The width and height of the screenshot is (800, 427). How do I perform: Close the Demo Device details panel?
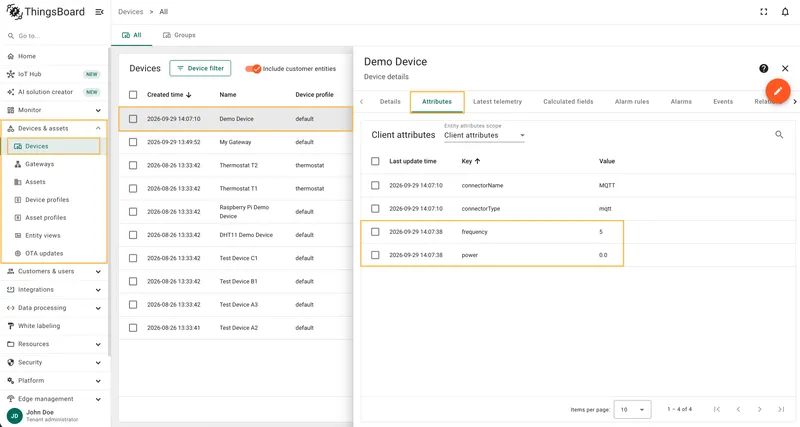[785, 68]
